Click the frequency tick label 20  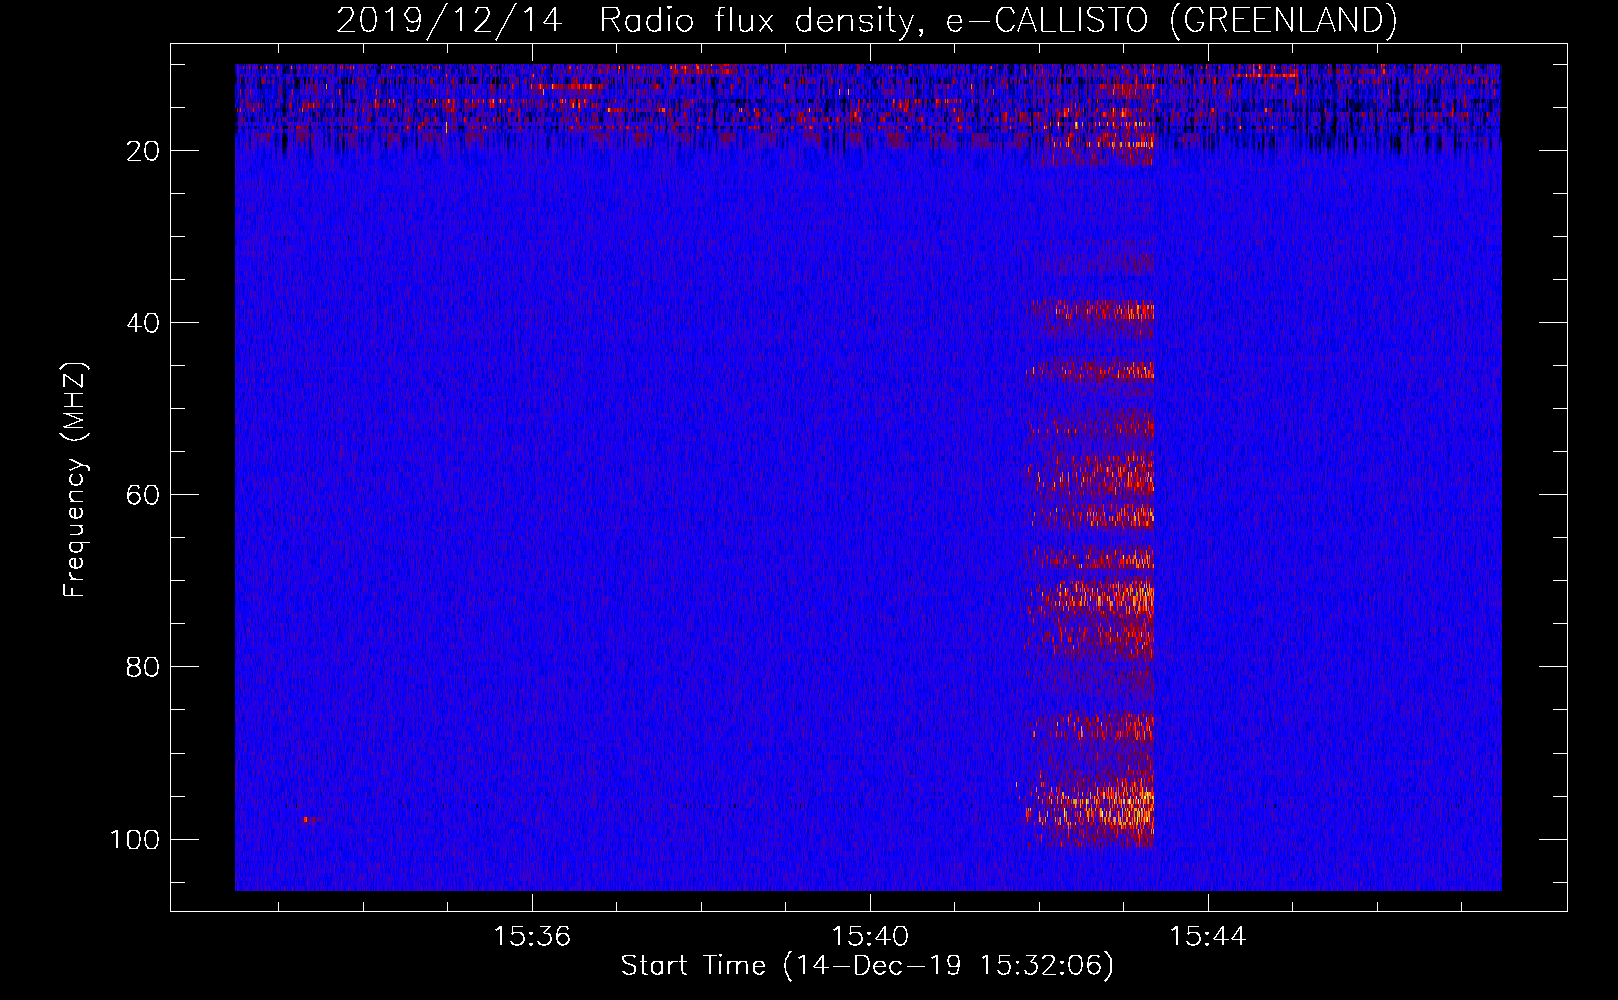(x=143, y=151)
